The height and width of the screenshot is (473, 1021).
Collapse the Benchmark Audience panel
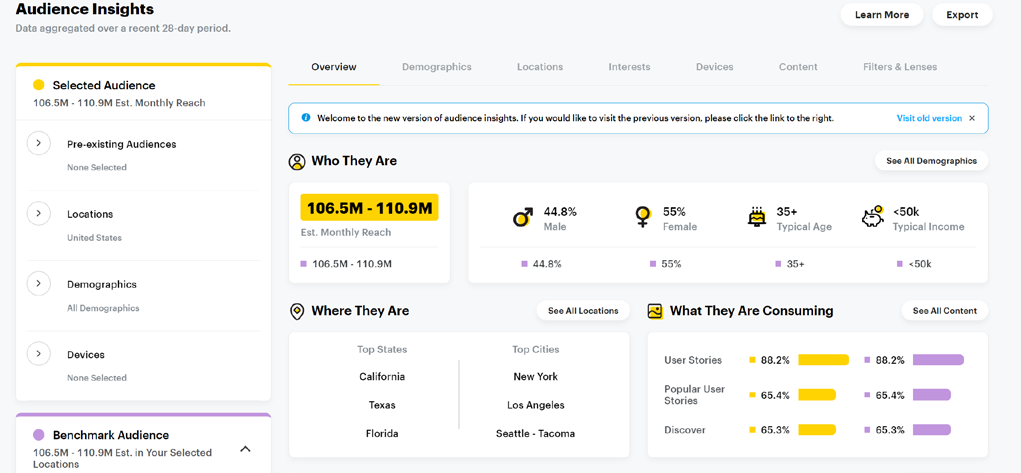[x=245, y=449]
